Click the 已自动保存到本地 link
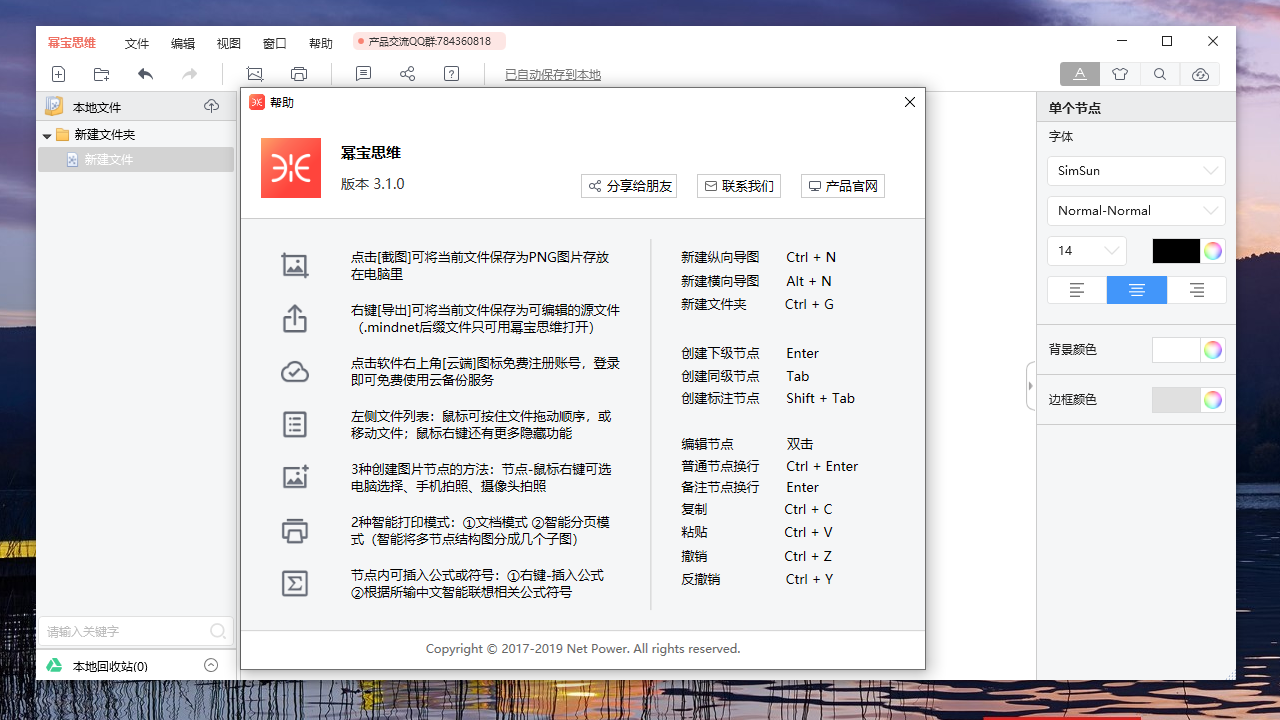The width and height of the screenshot is (1280, 720). coord(553,75)
